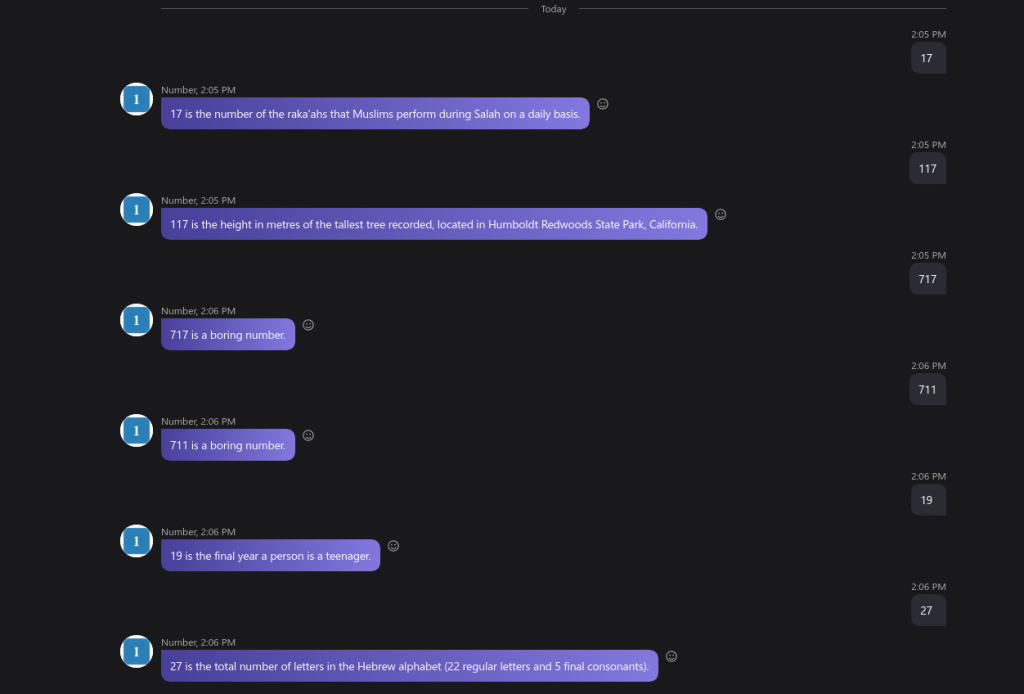Viewport: 1024px width, 694px height.
Task: Select the sent message '117'
Action: [x=927, y=168]
